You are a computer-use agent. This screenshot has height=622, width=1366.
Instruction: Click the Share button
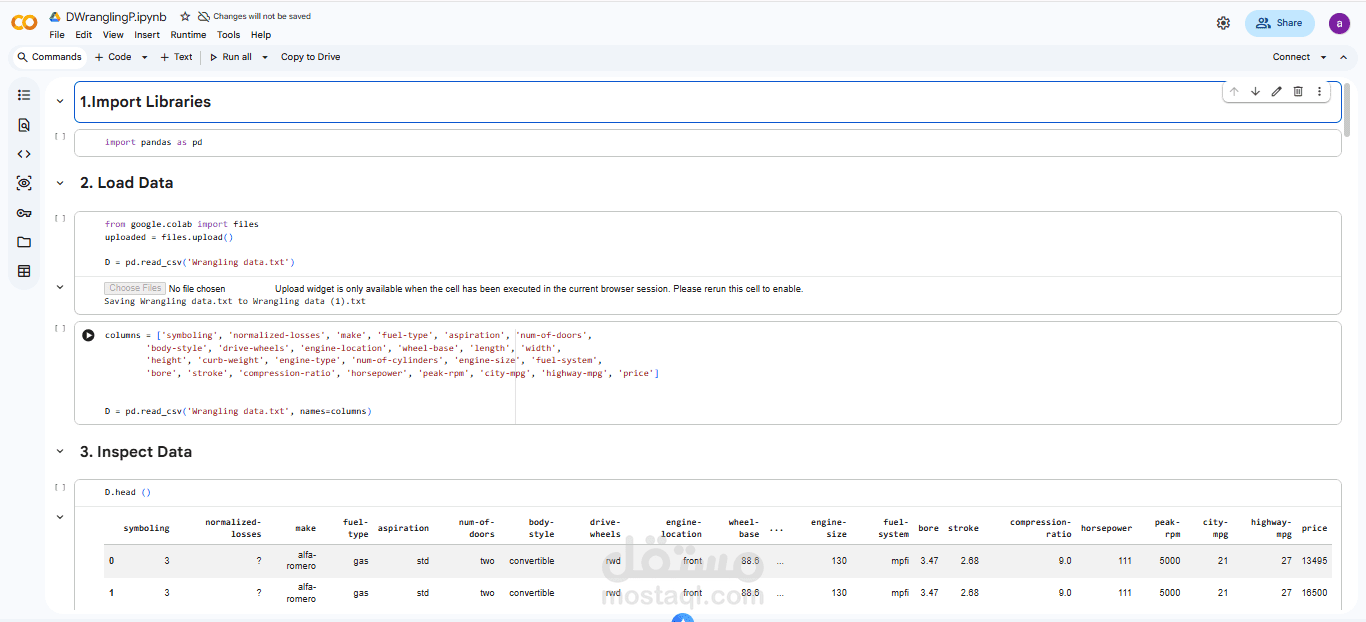pos(1279,23)
